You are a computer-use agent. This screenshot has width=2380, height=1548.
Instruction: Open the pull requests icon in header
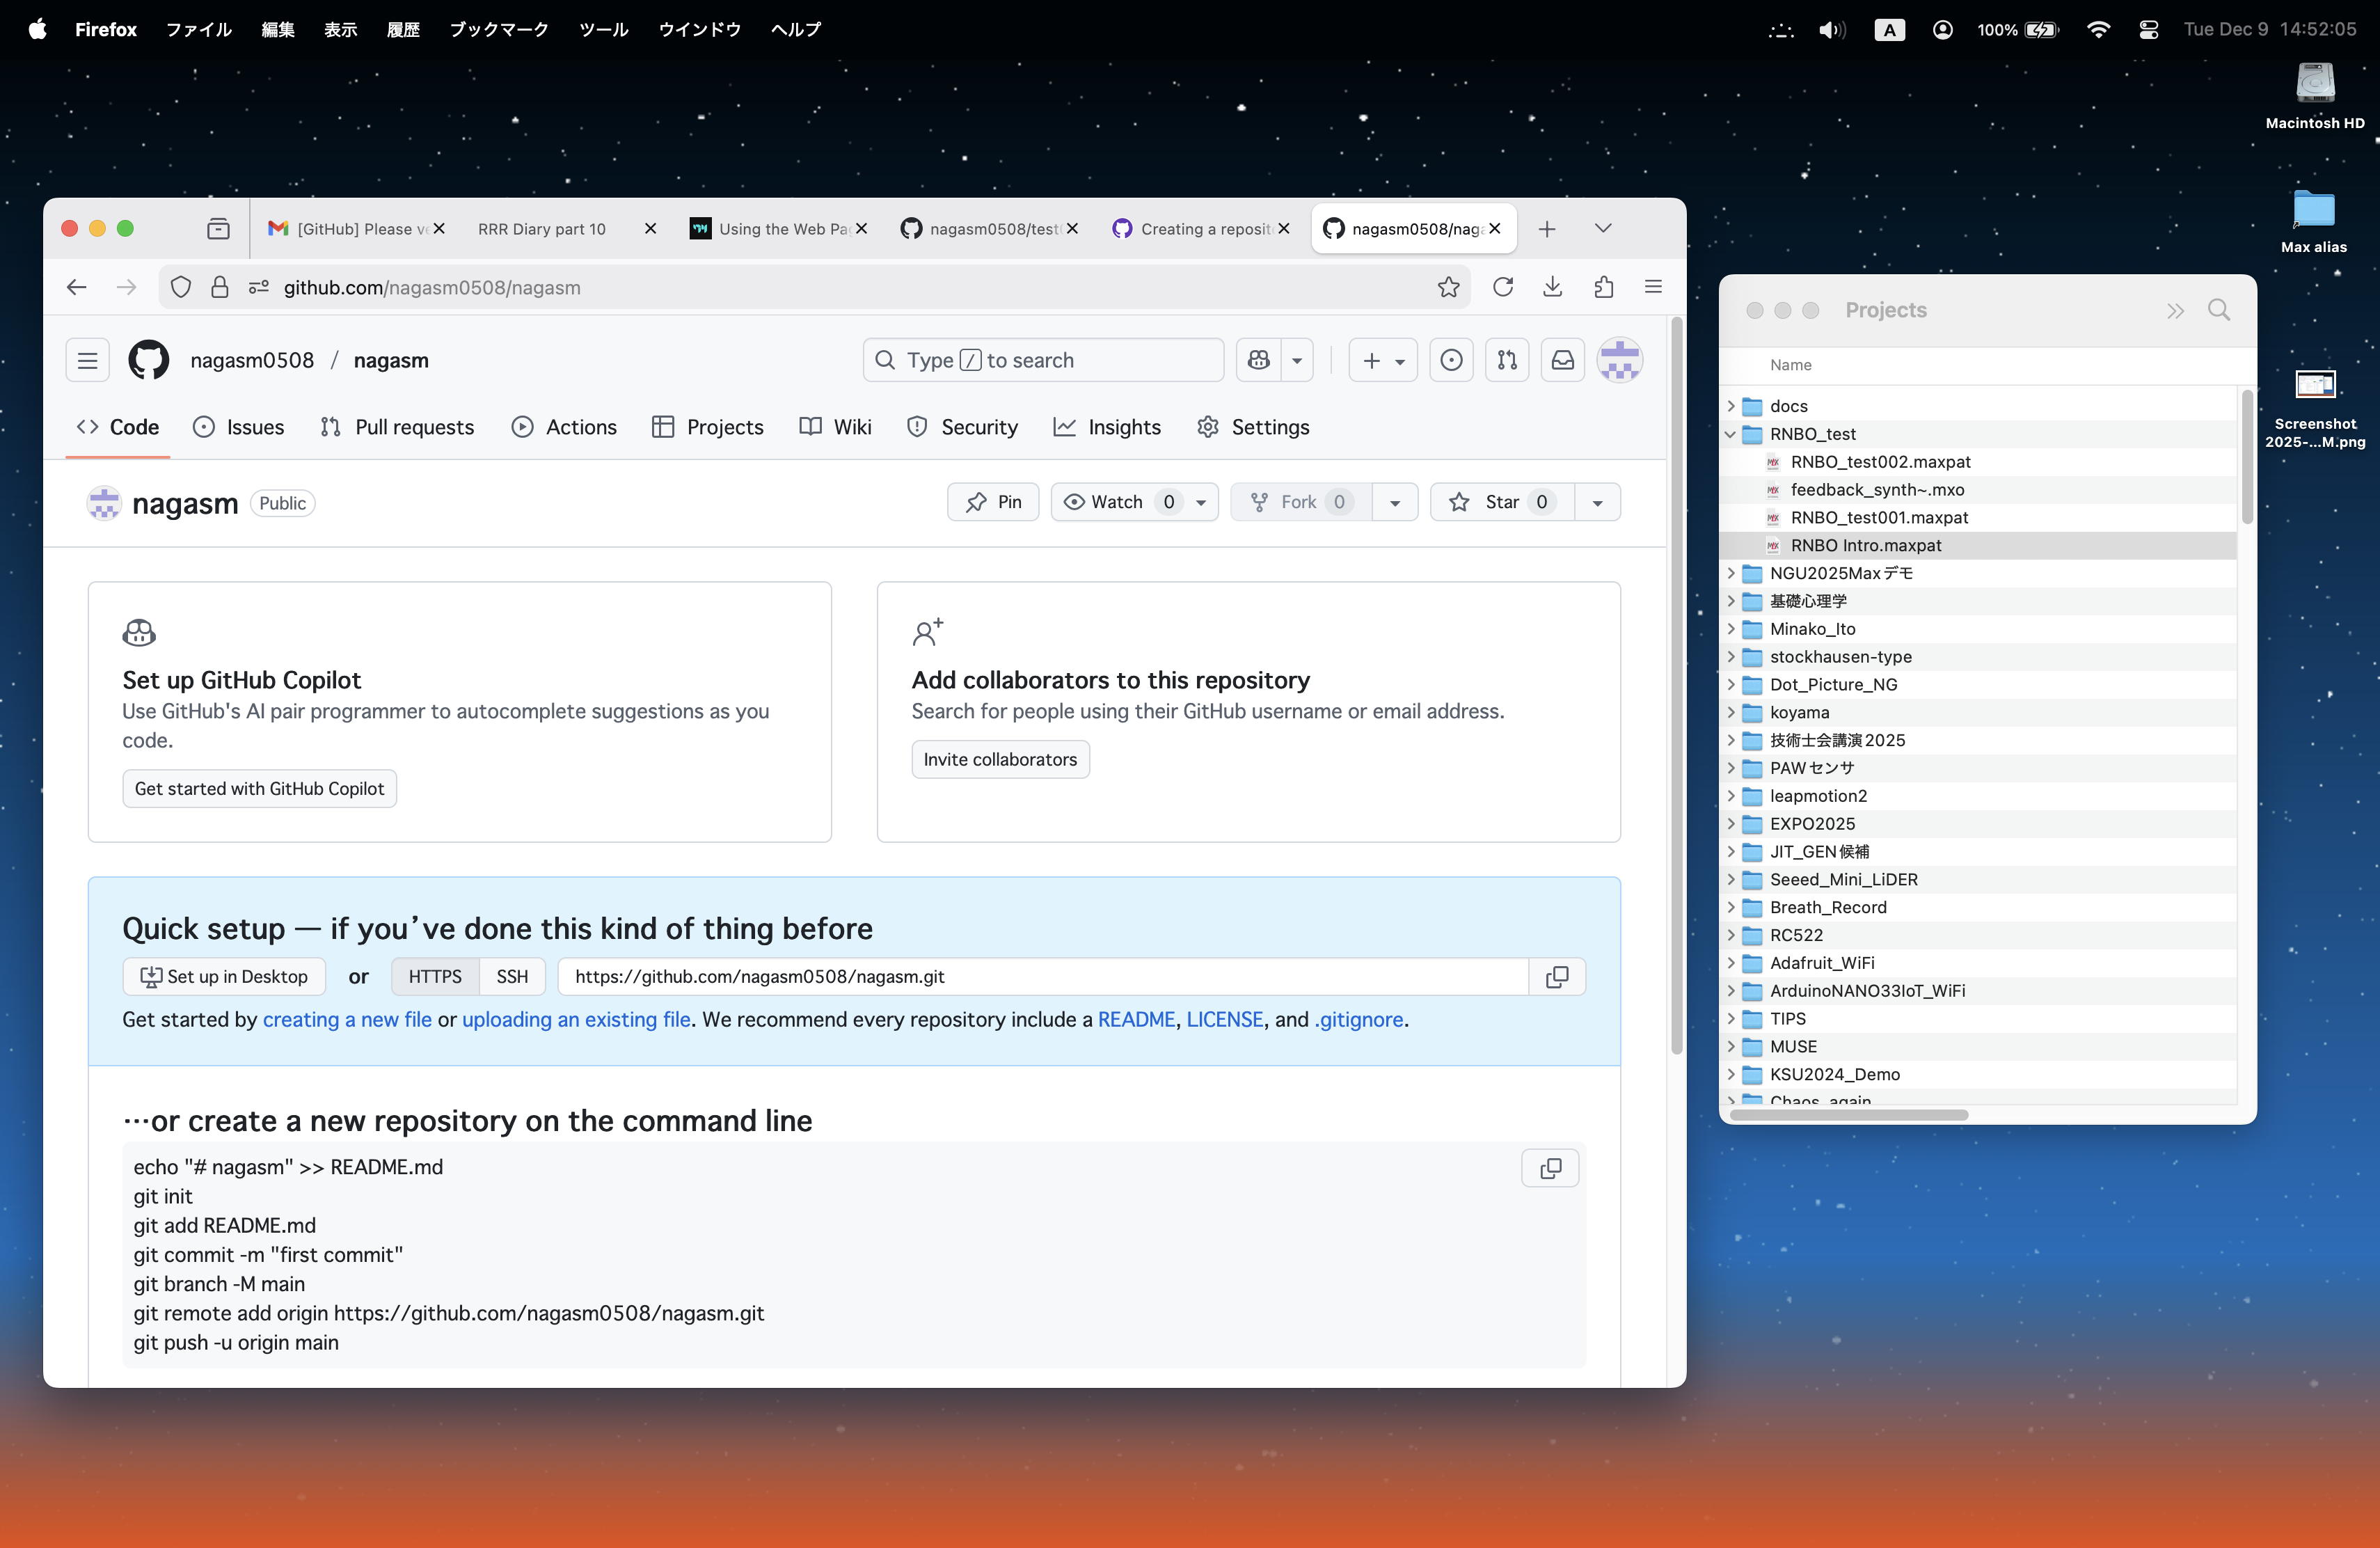pyautogui.click(x=1506, y=360)
